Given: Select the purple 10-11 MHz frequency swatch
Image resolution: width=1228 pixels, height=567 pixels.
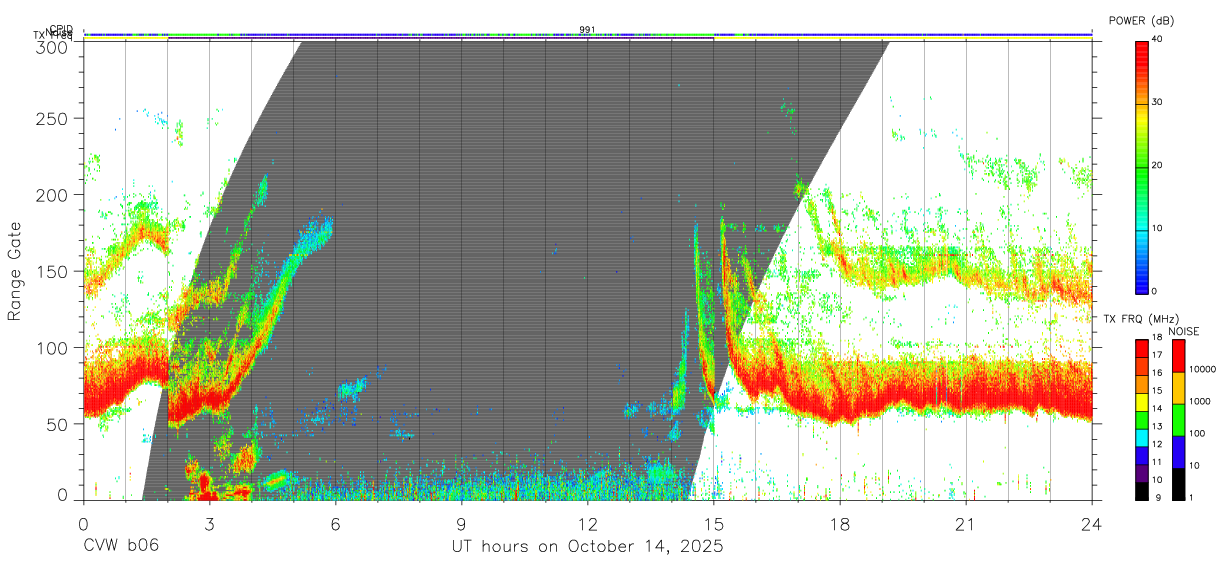Looking at the screenshot, I should point(1142,473).
